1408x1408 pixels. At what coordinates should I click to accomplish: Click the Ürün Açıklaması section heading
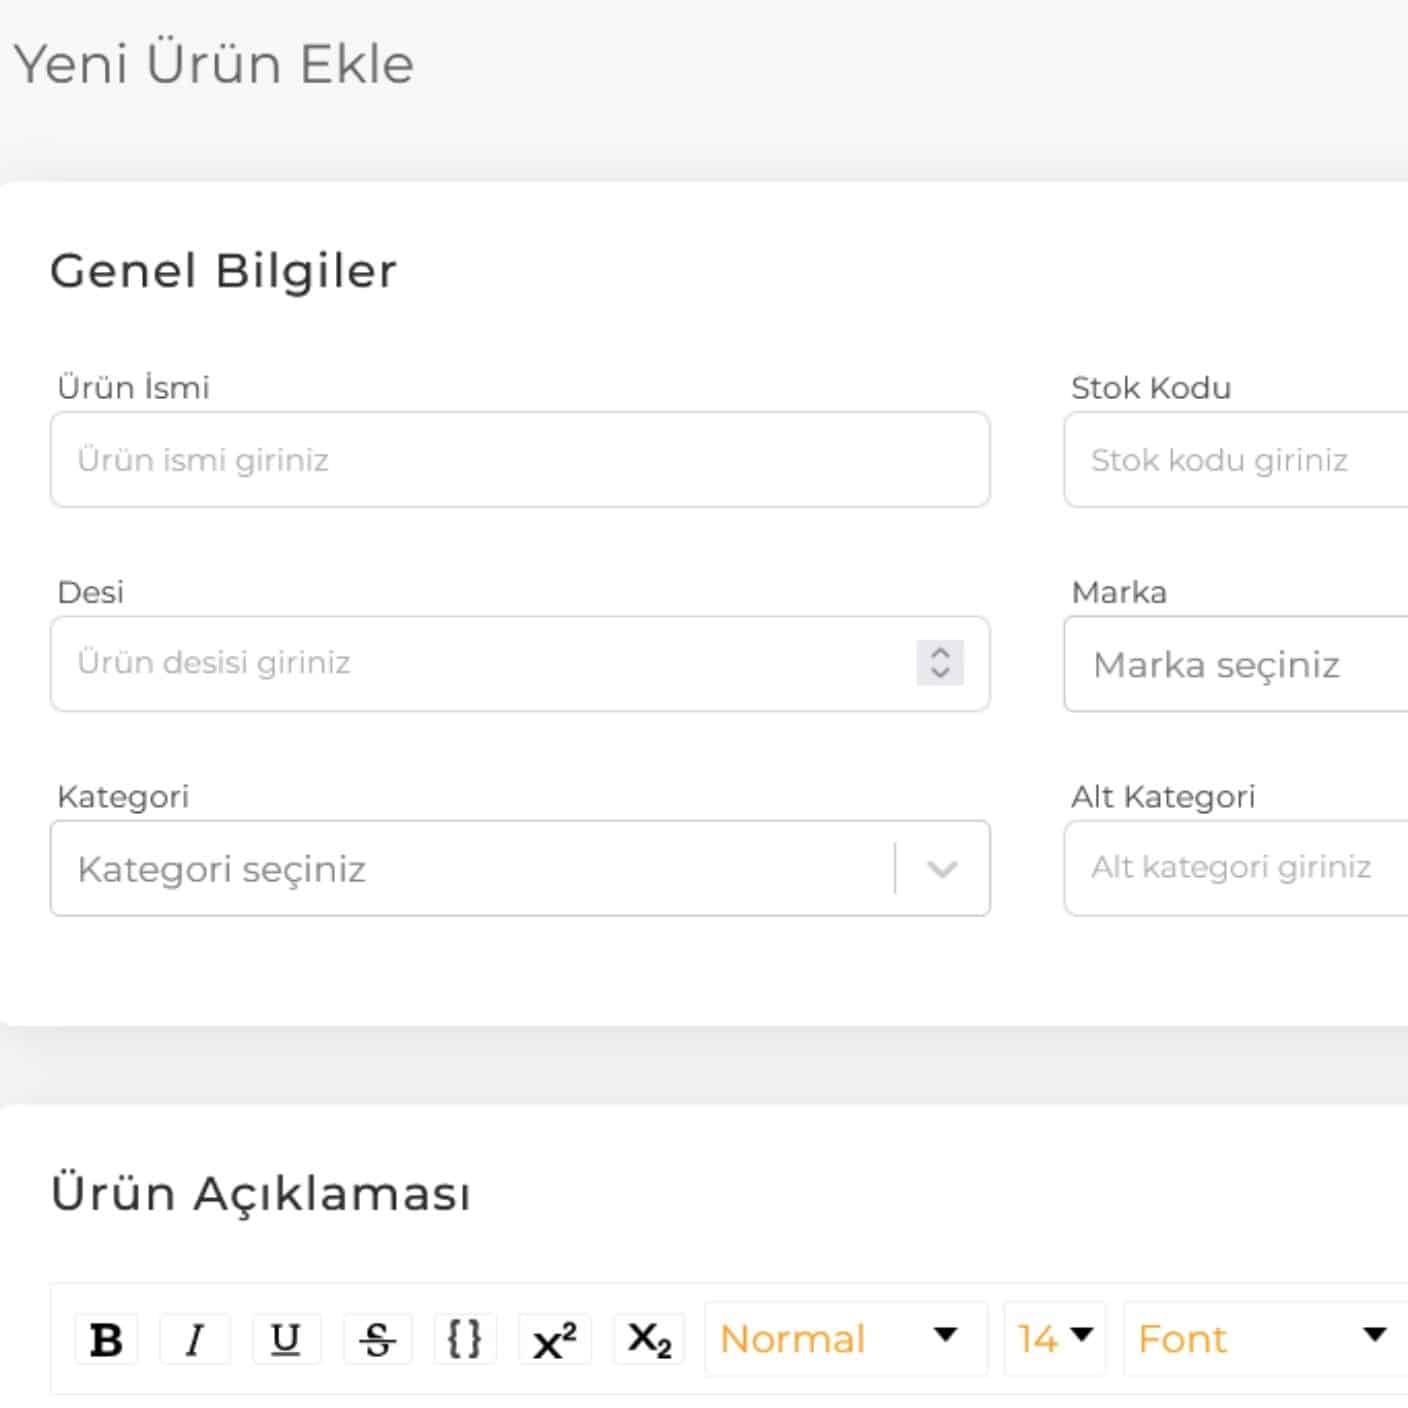(261, 1193)
